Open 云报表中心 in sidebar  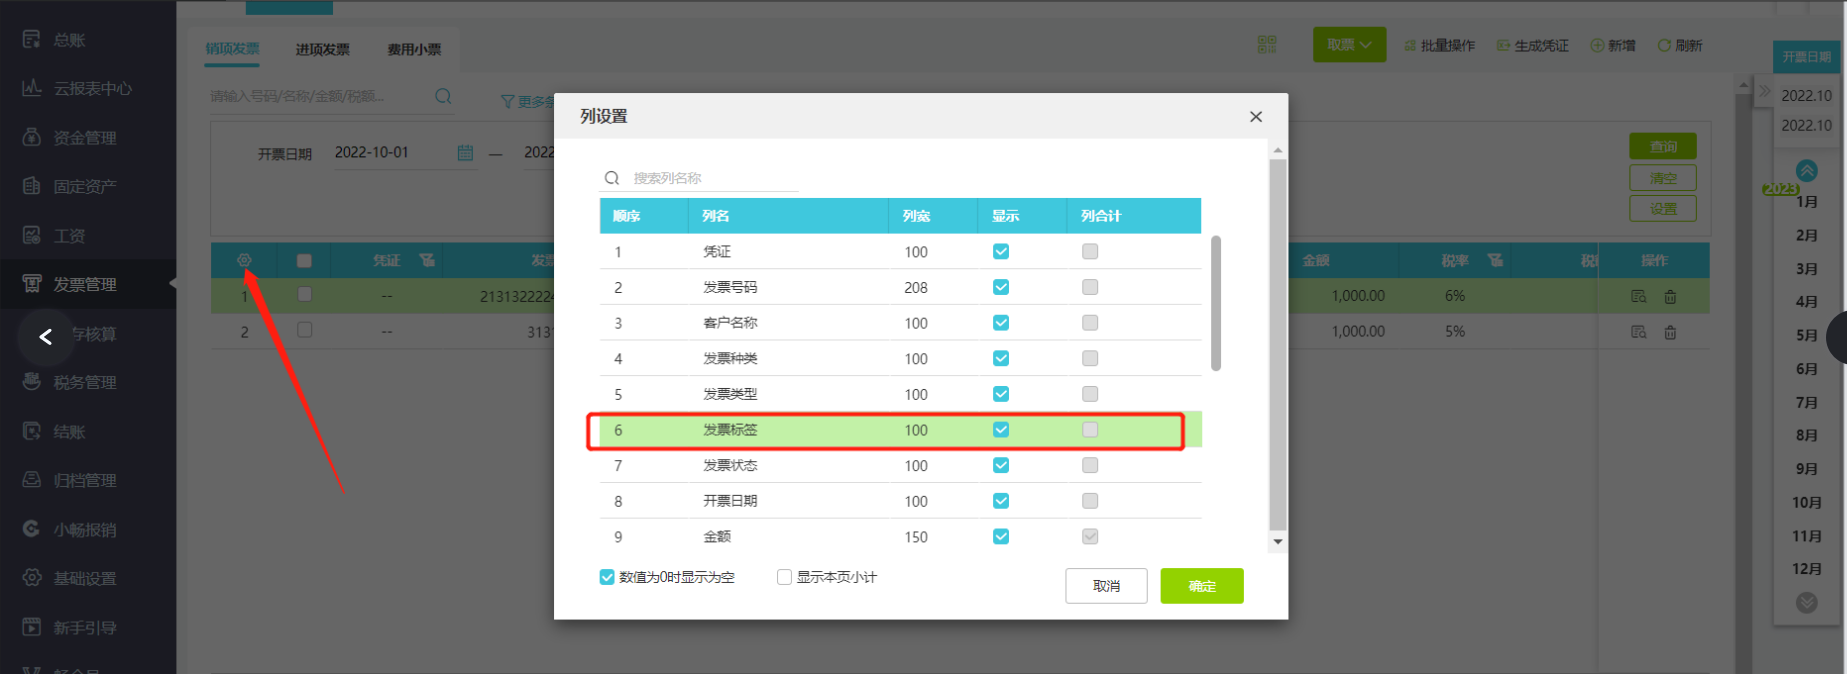pyautogui.click(x=78, y=89)
